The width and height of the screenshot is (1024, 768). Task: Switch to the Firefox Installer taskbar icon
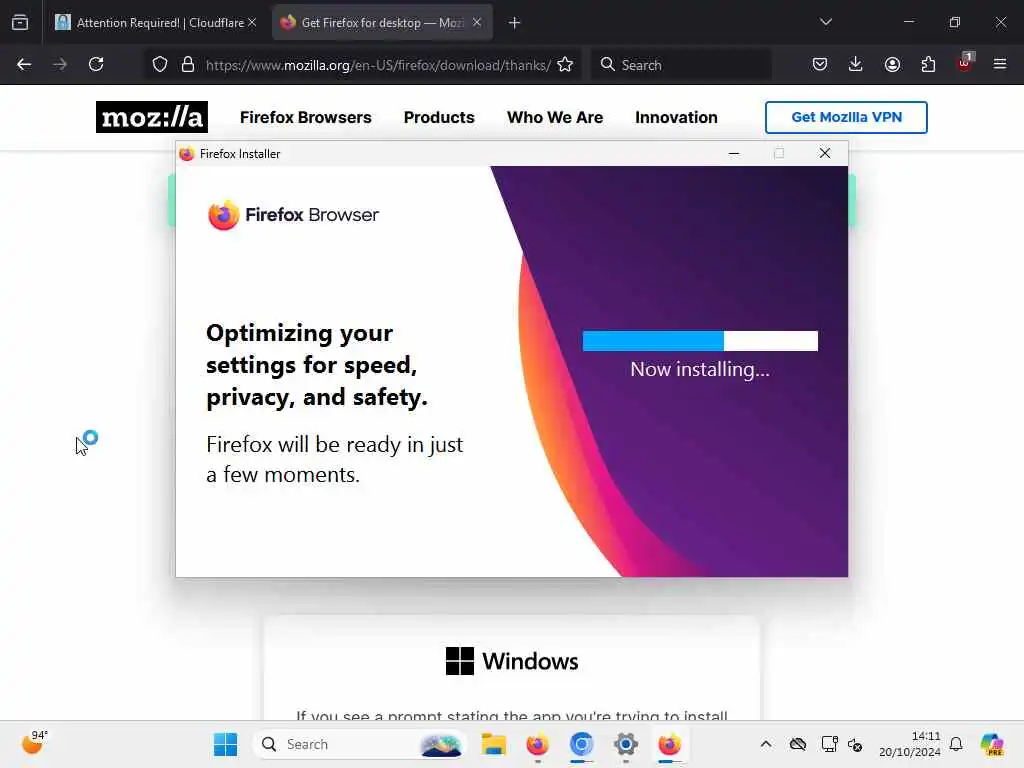click(669, 744)
